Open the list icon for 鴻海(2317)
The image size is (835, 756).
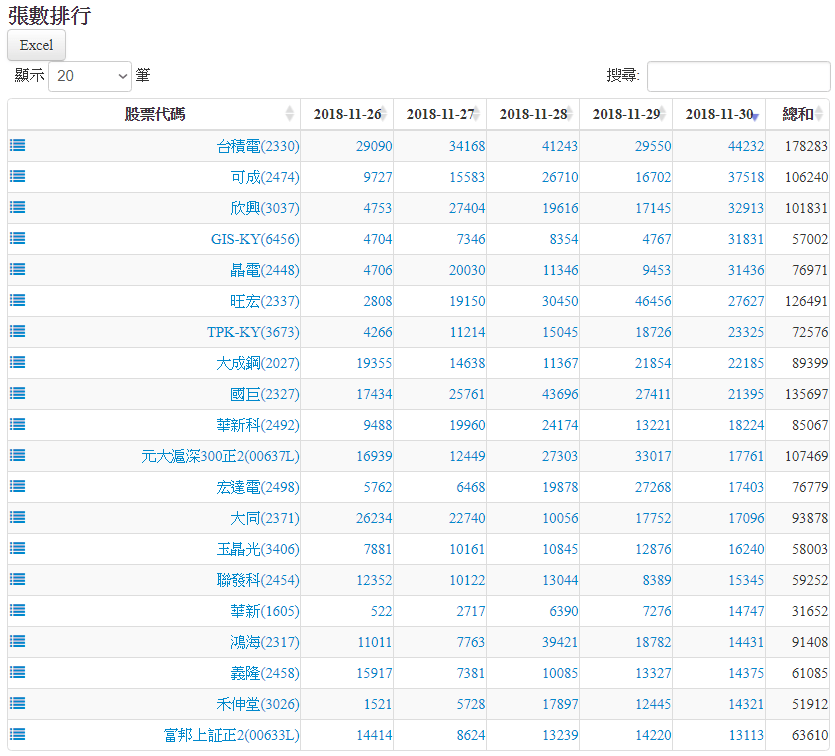tap(18, 641)
